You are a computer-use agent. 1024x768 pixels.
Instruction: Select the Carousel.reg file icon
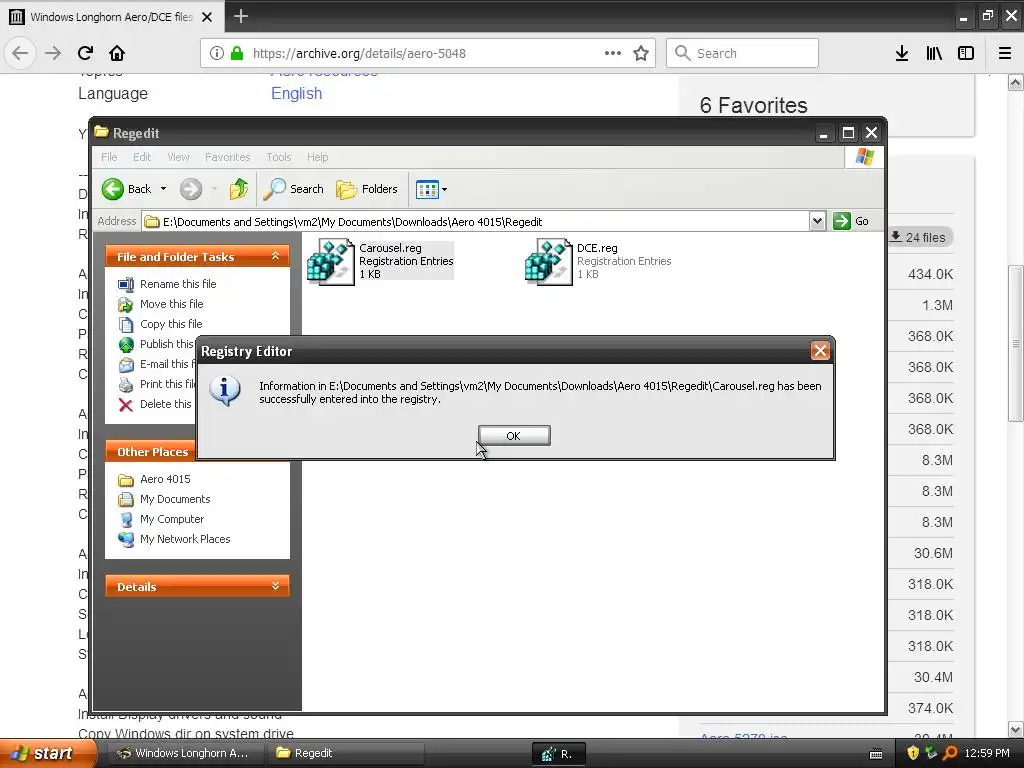click(x=330, y=261)
